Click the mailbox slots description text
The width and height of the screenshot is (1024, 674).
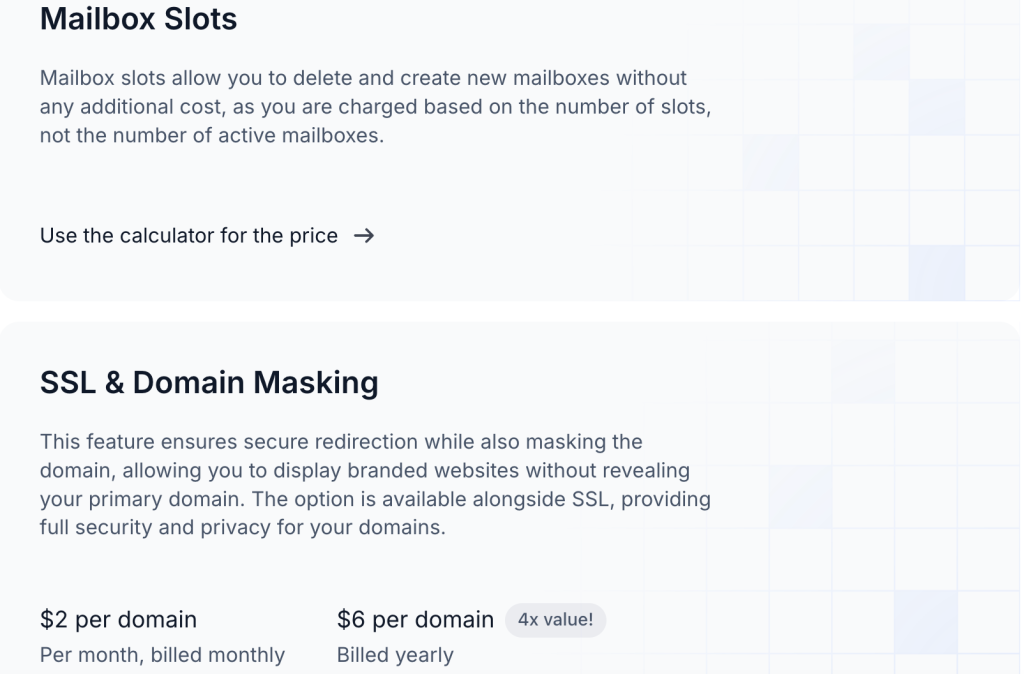(x=374, y=106)
